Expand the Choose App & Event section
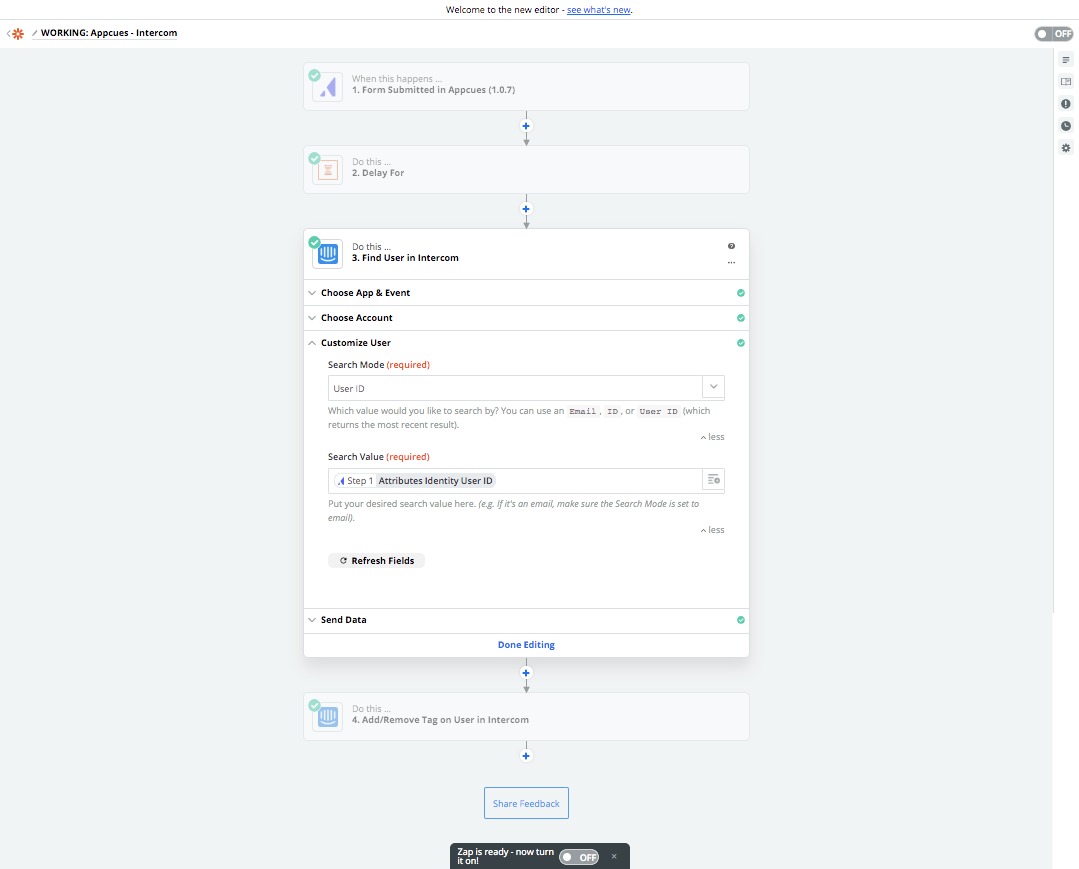 pyautogui.click(x=526, y=293)
